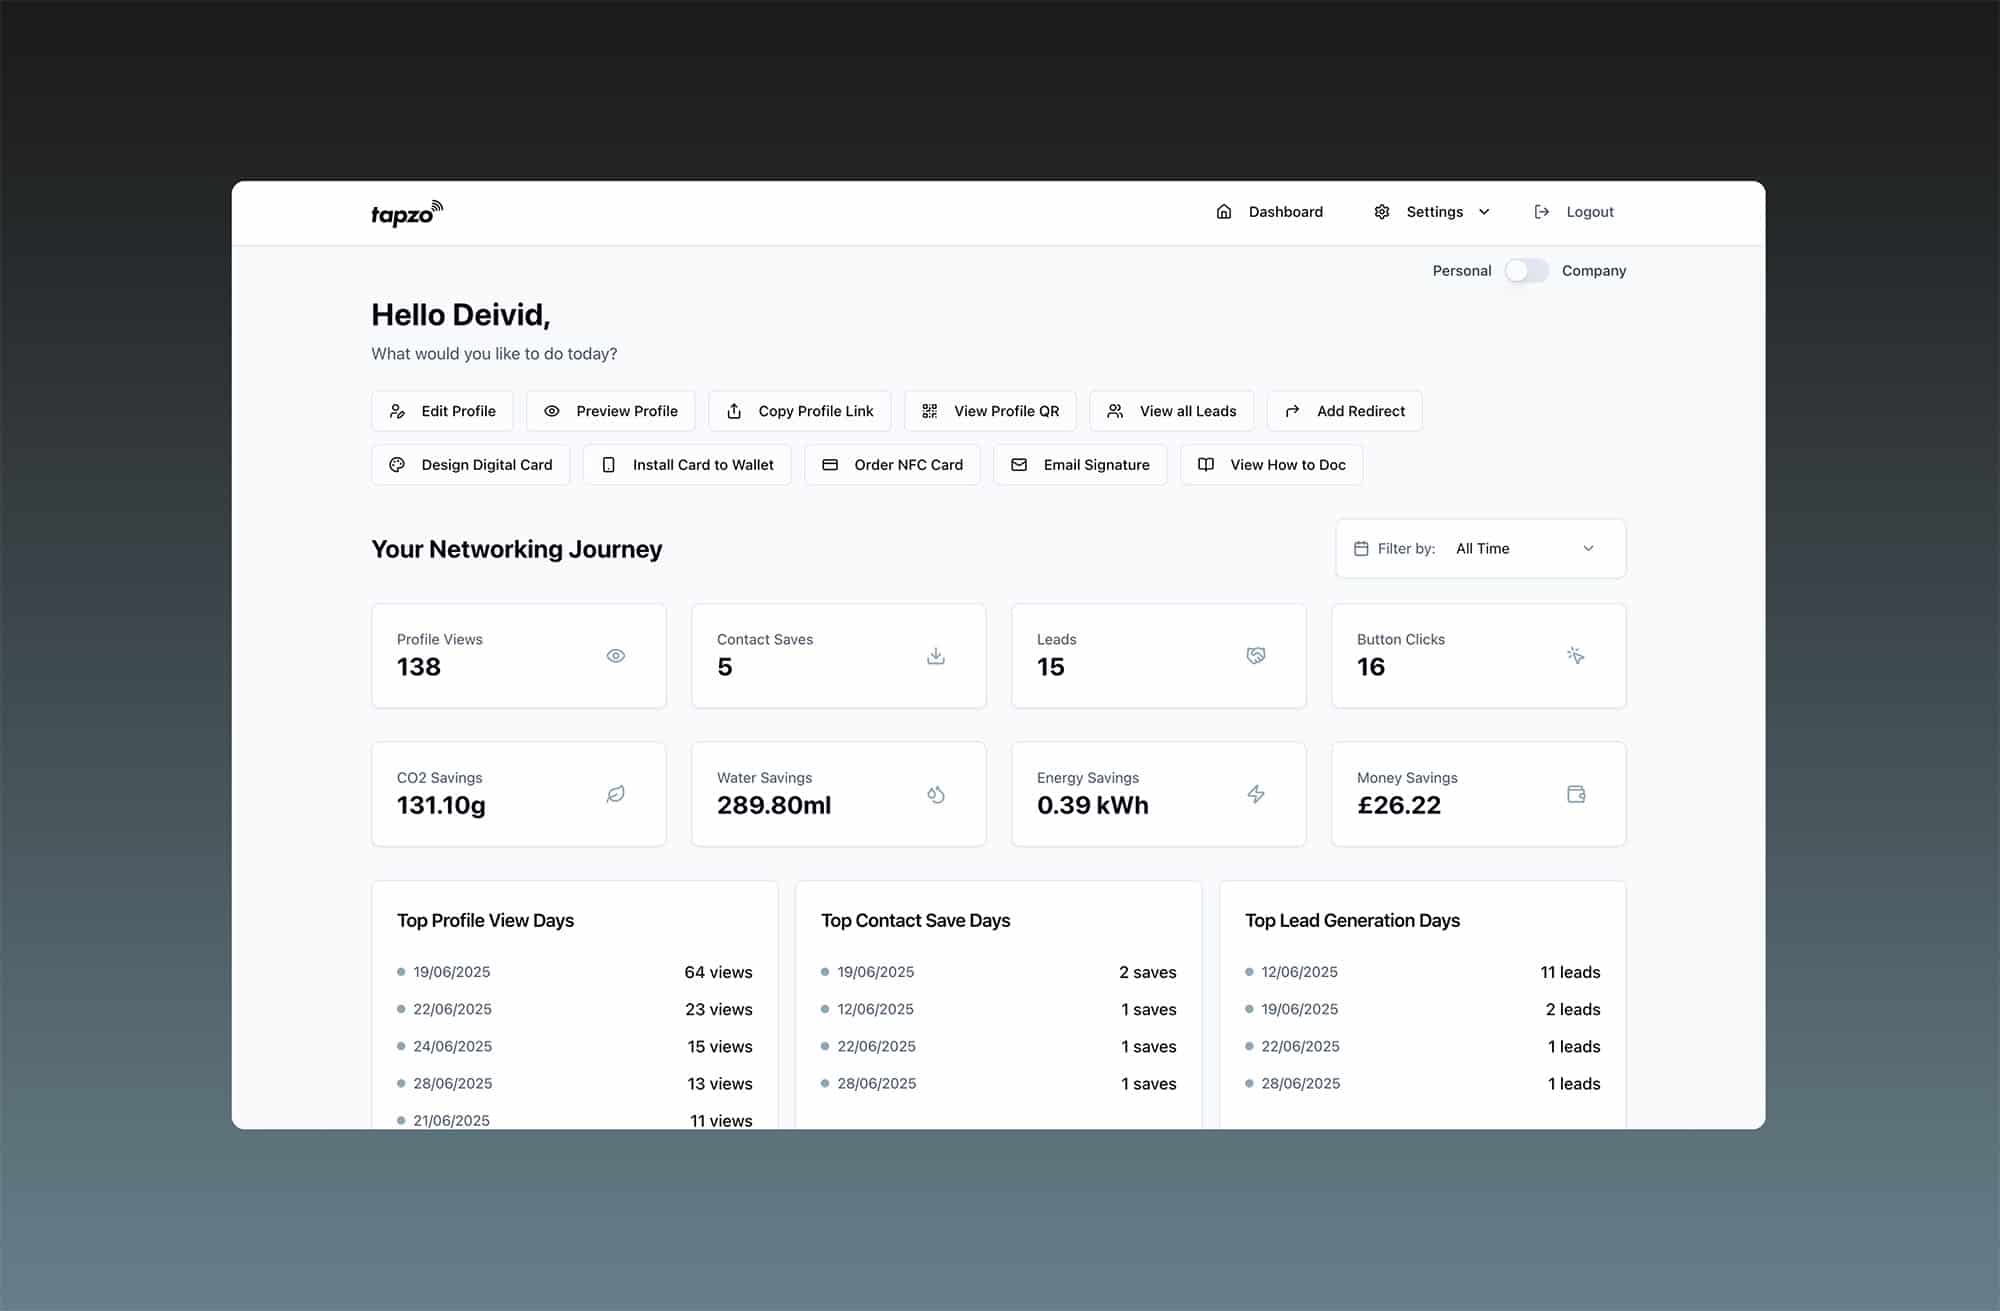Viewport: 2000px width, 1311px height.
Task: Click the Edit Profile button
Action: point(442,410)
